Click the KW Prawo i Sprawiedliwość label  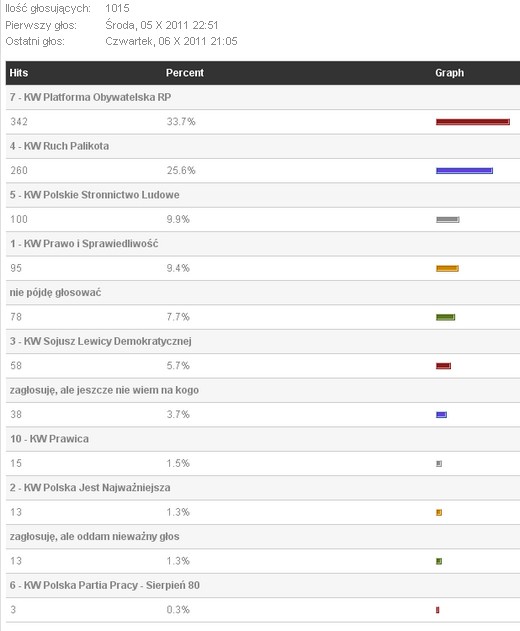point(84,243)
